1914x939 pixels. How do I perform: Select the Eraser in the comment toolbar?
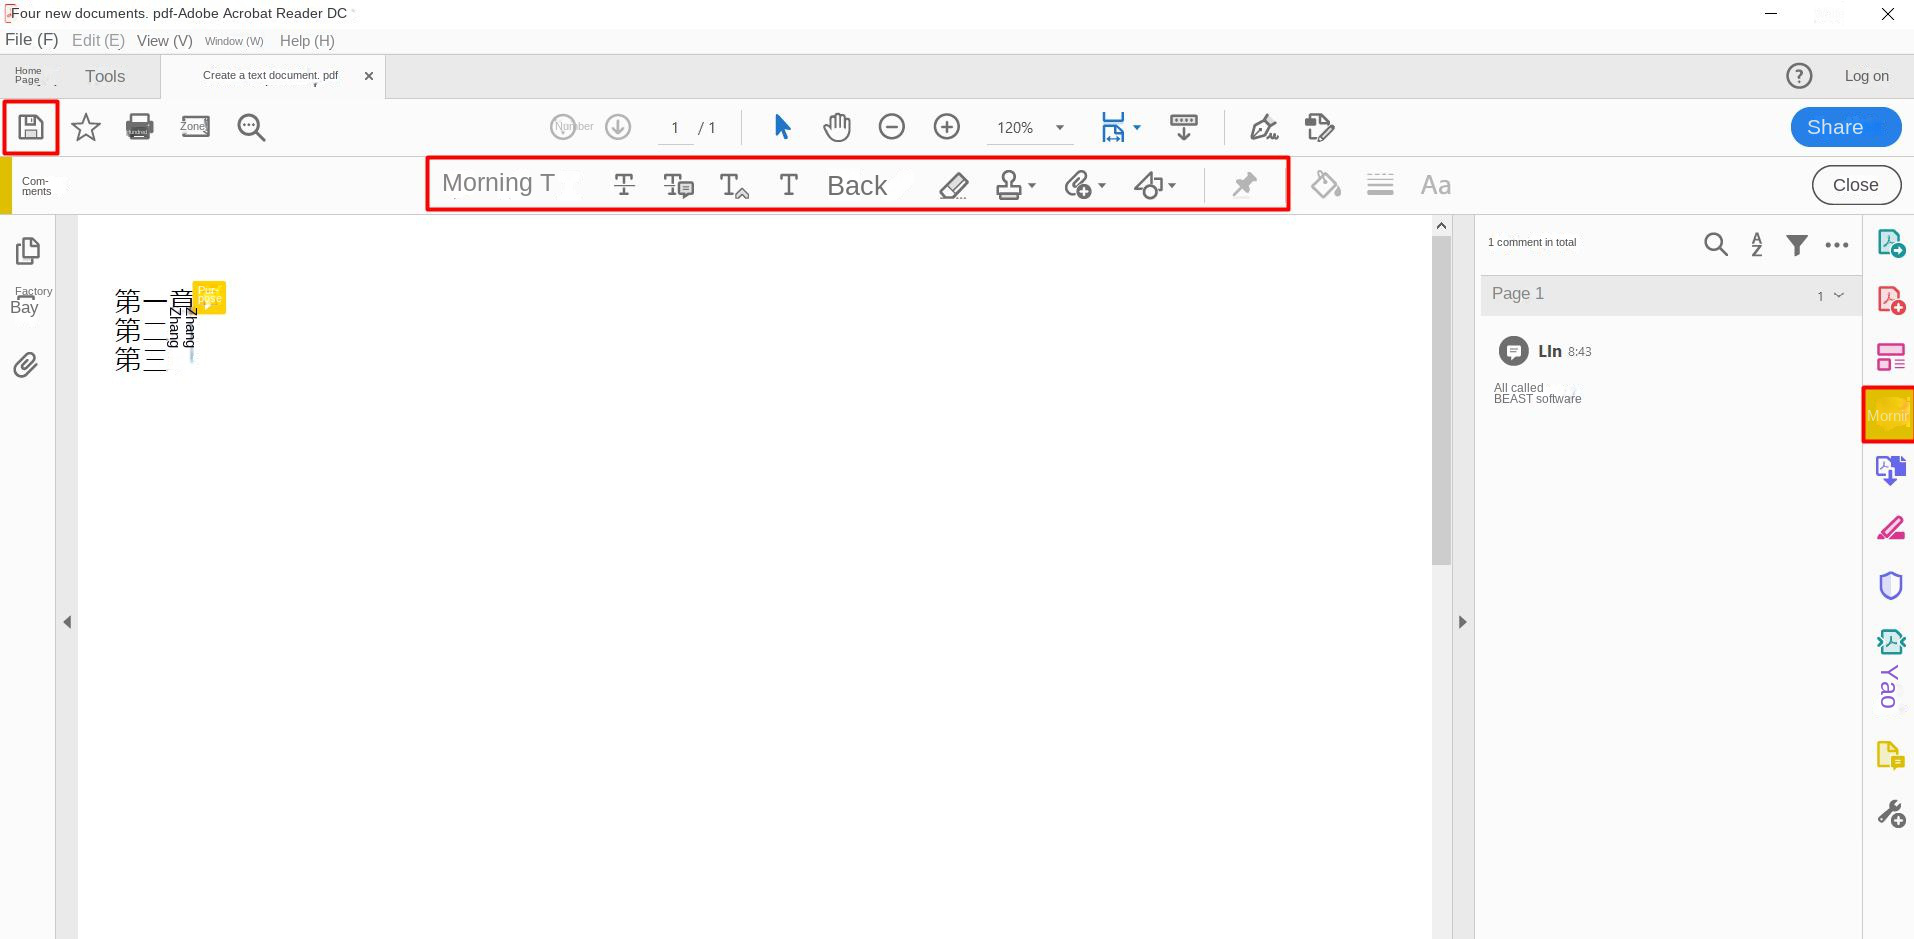coord(954,185)
